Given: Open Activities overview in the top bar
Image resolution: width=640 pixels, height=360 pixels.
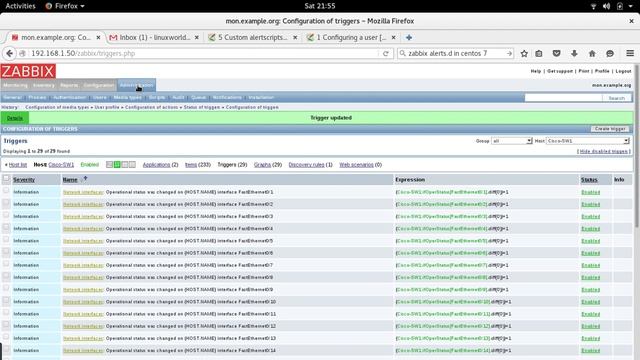Looking at the screenshot, I should click(20, 6).
